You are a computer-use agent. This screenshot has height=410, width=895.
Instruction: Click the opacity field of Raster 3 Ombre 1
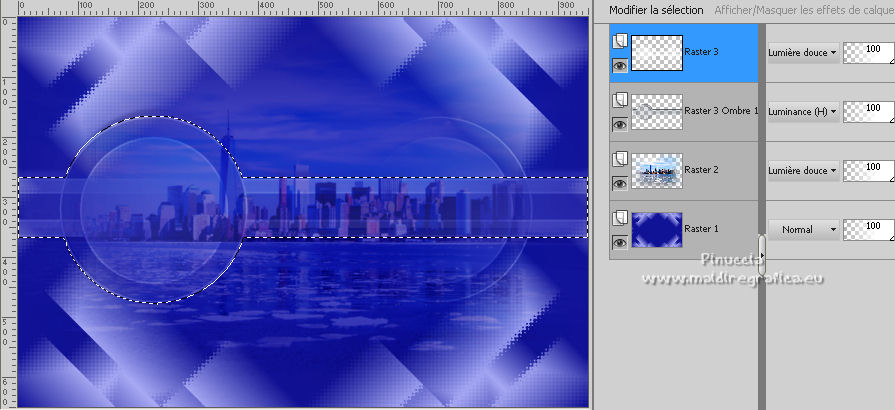869,111
